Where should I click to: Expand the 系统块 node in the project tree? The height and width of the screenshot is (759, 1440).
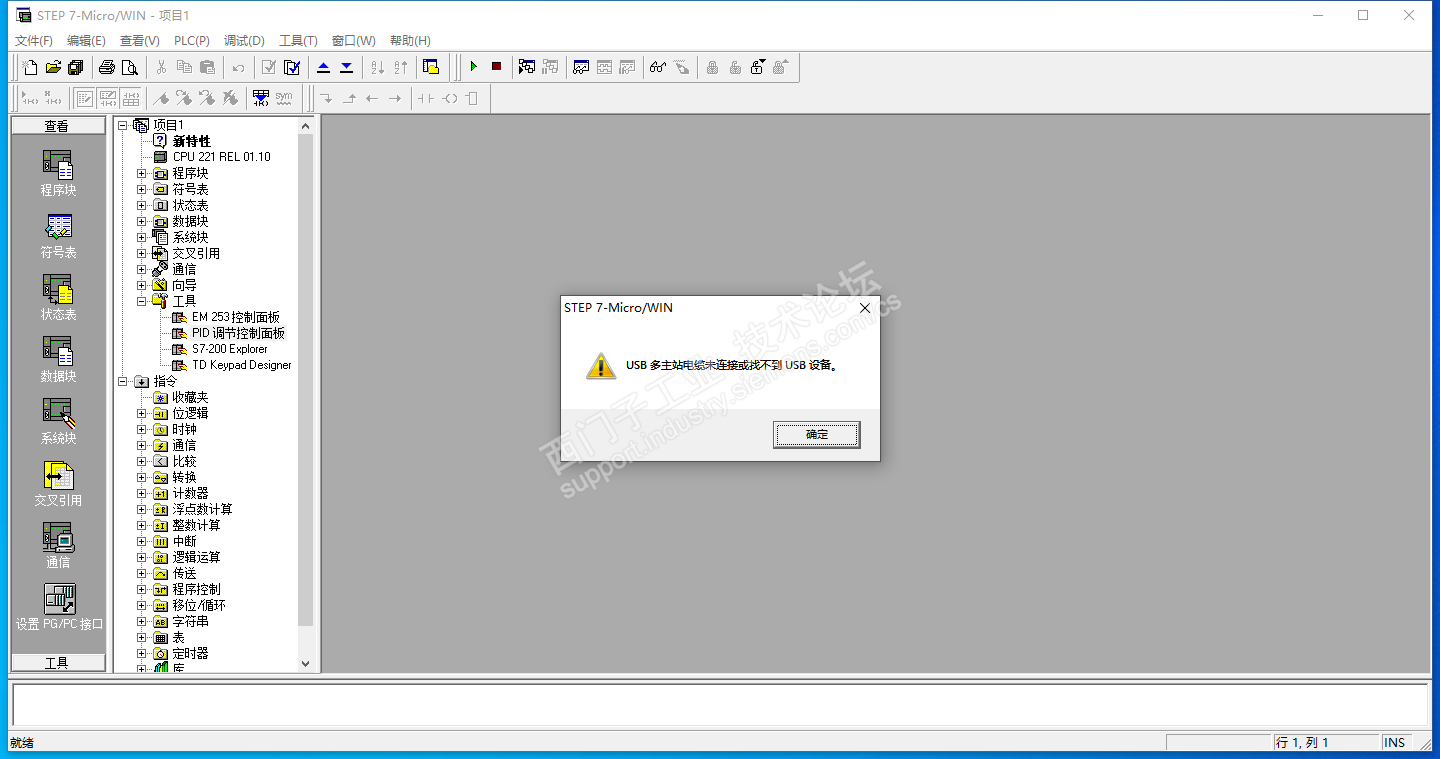coord(142,237)
